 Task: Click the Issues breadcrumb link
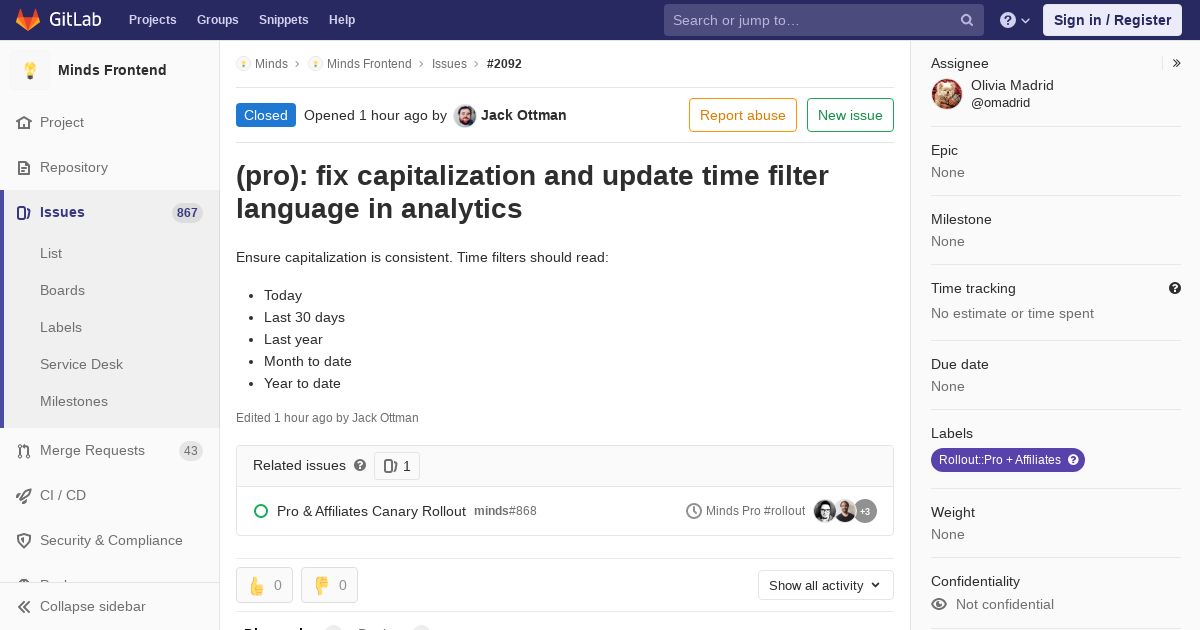click(449, 64)
